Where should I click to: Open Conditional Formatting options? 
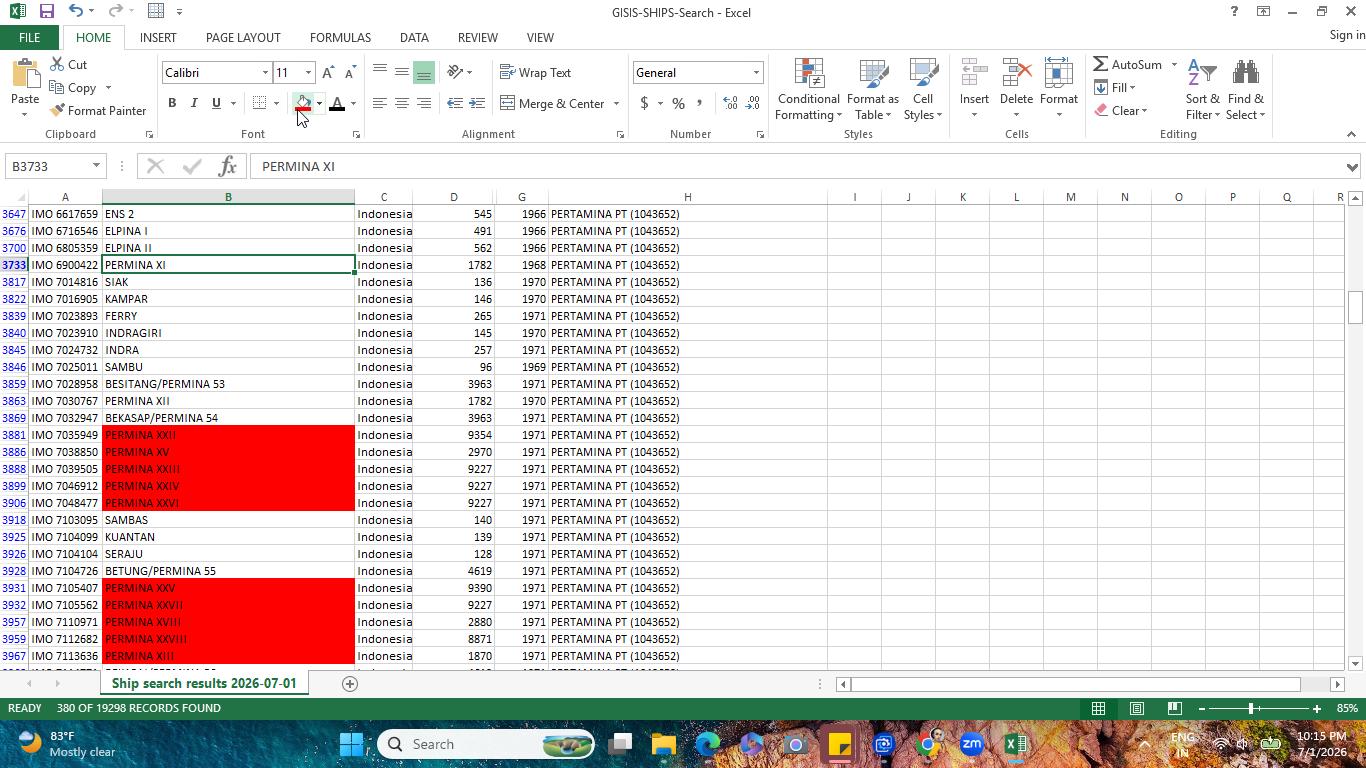click(808, 90)
